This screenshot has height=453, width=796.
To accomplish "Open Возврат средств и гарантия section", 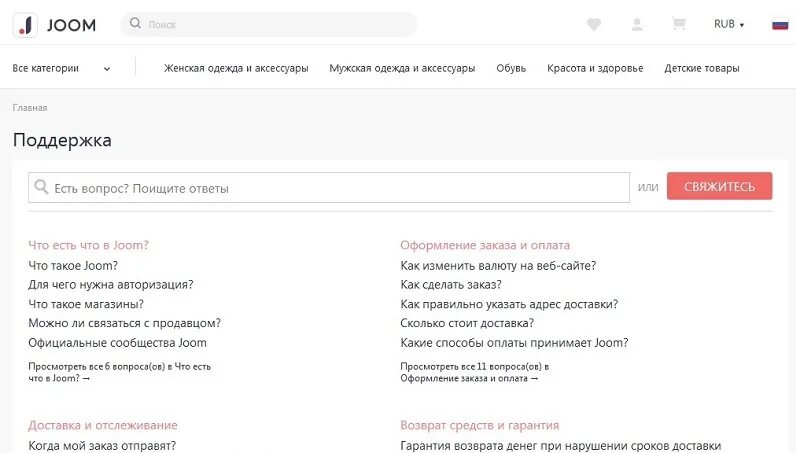I will (x=480, y=425).
